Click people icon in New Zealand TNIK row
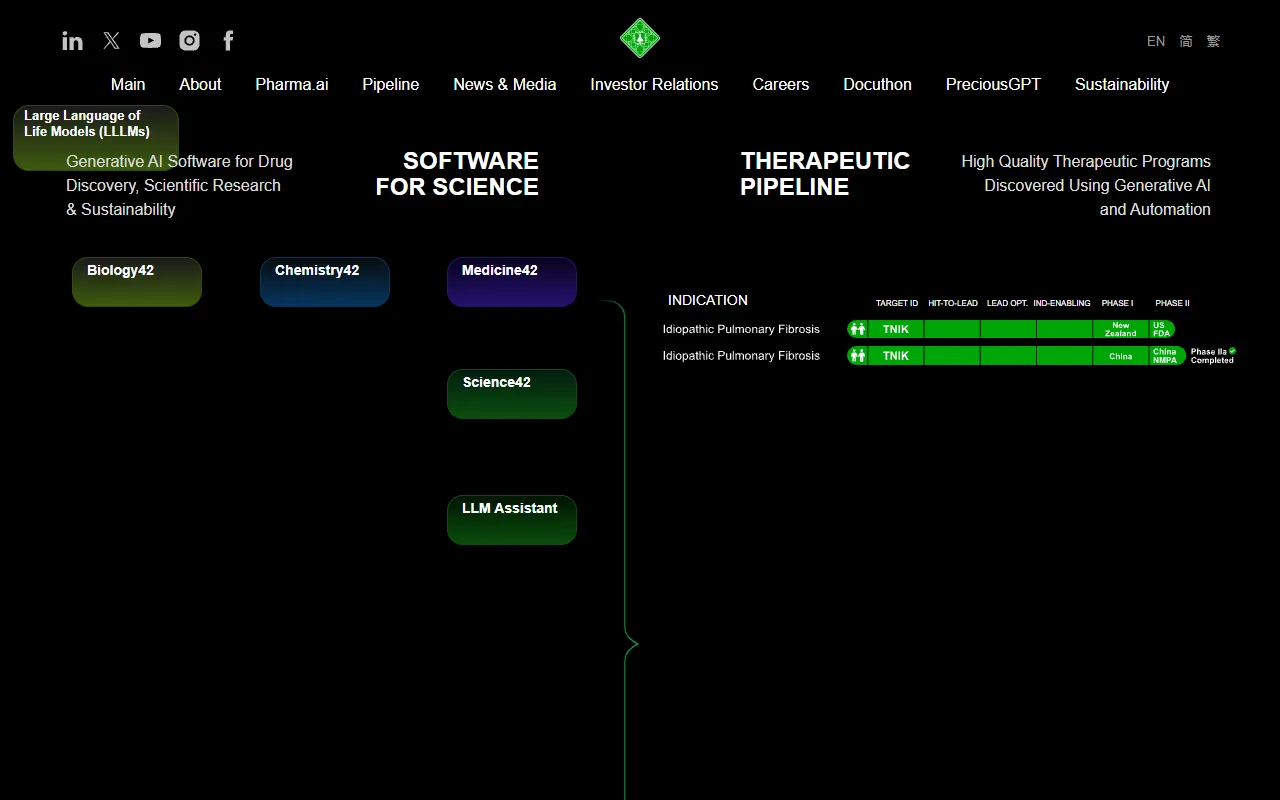 (857, 329)
